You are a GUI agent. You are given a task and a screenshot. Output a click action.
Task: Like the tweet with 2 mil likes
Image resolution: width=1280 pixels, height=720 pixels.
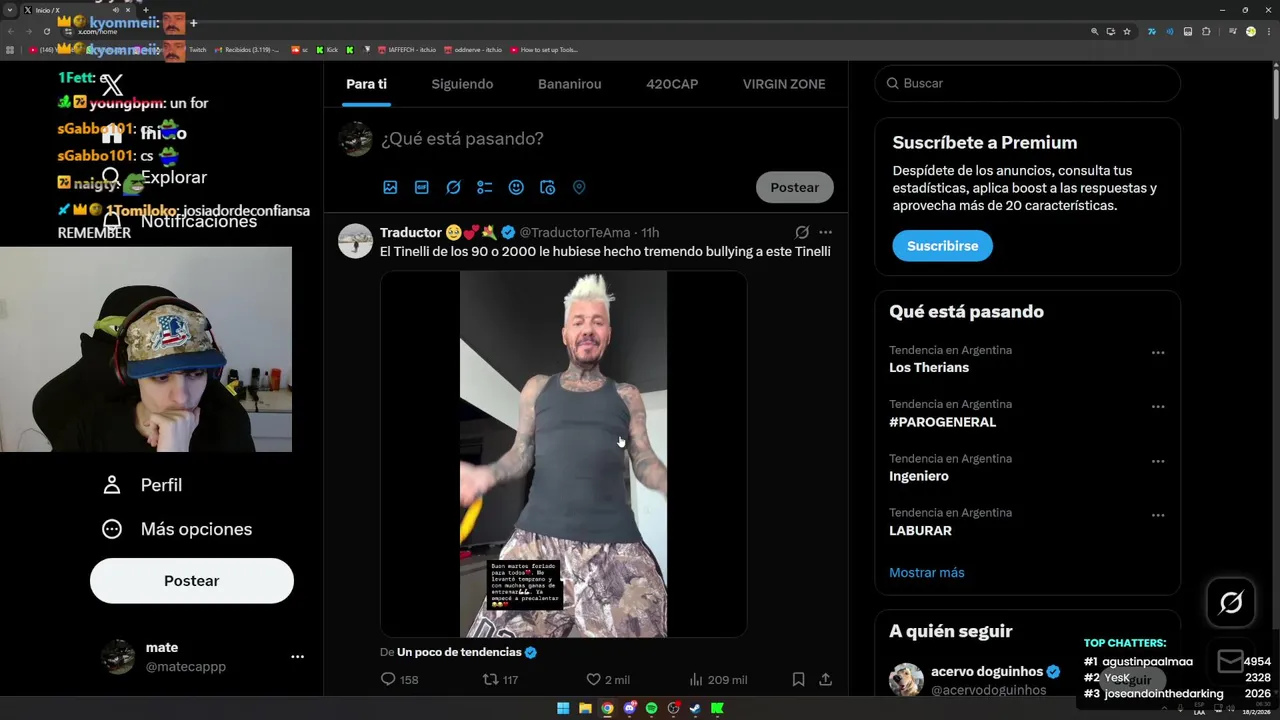click(608, 679)
